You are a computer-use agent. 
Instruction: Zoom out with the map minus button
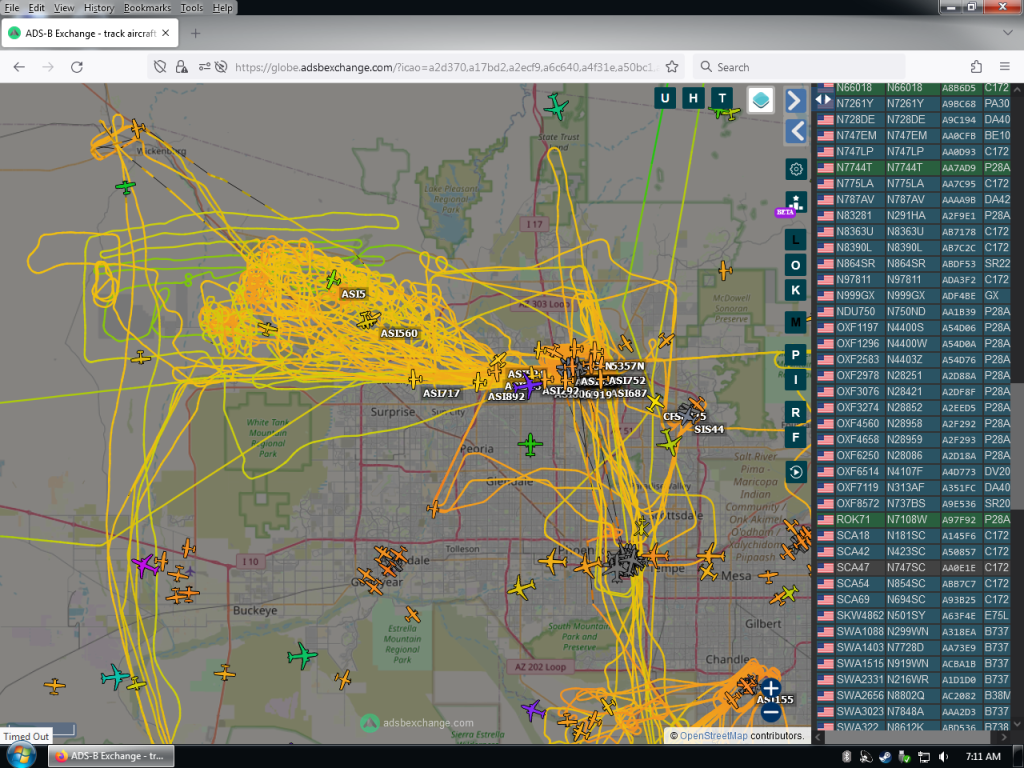coord(771,712)
